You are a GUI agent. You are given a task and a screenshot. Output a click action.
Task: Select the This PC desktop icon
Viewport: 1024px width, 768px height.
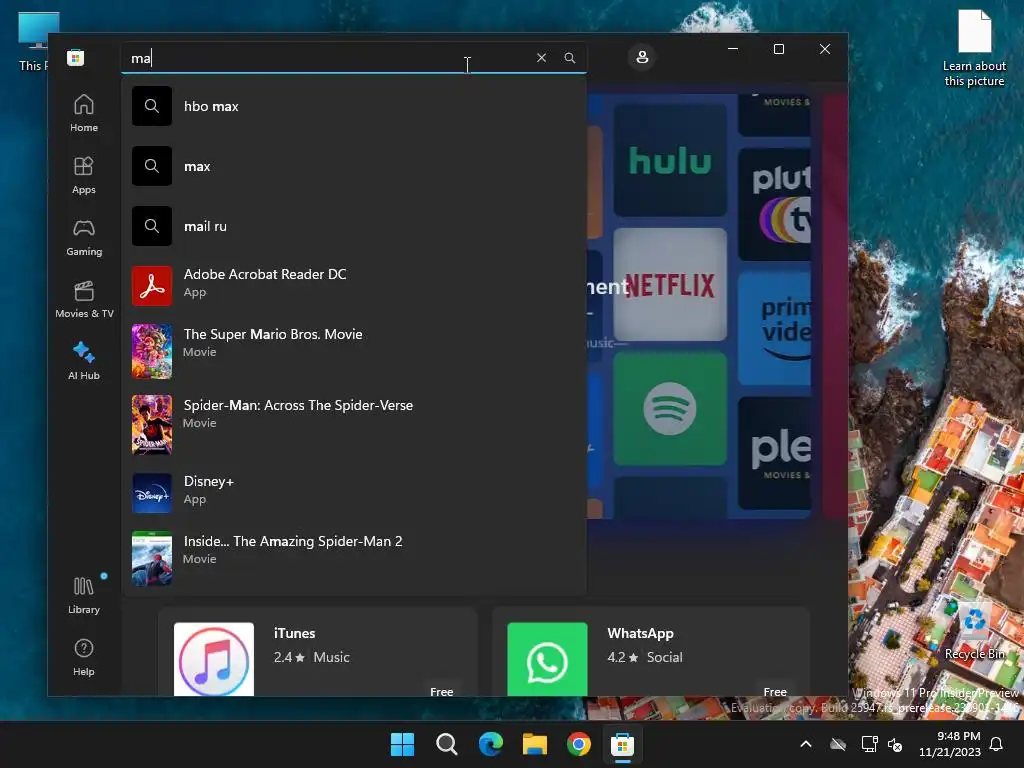click(34, 42)
